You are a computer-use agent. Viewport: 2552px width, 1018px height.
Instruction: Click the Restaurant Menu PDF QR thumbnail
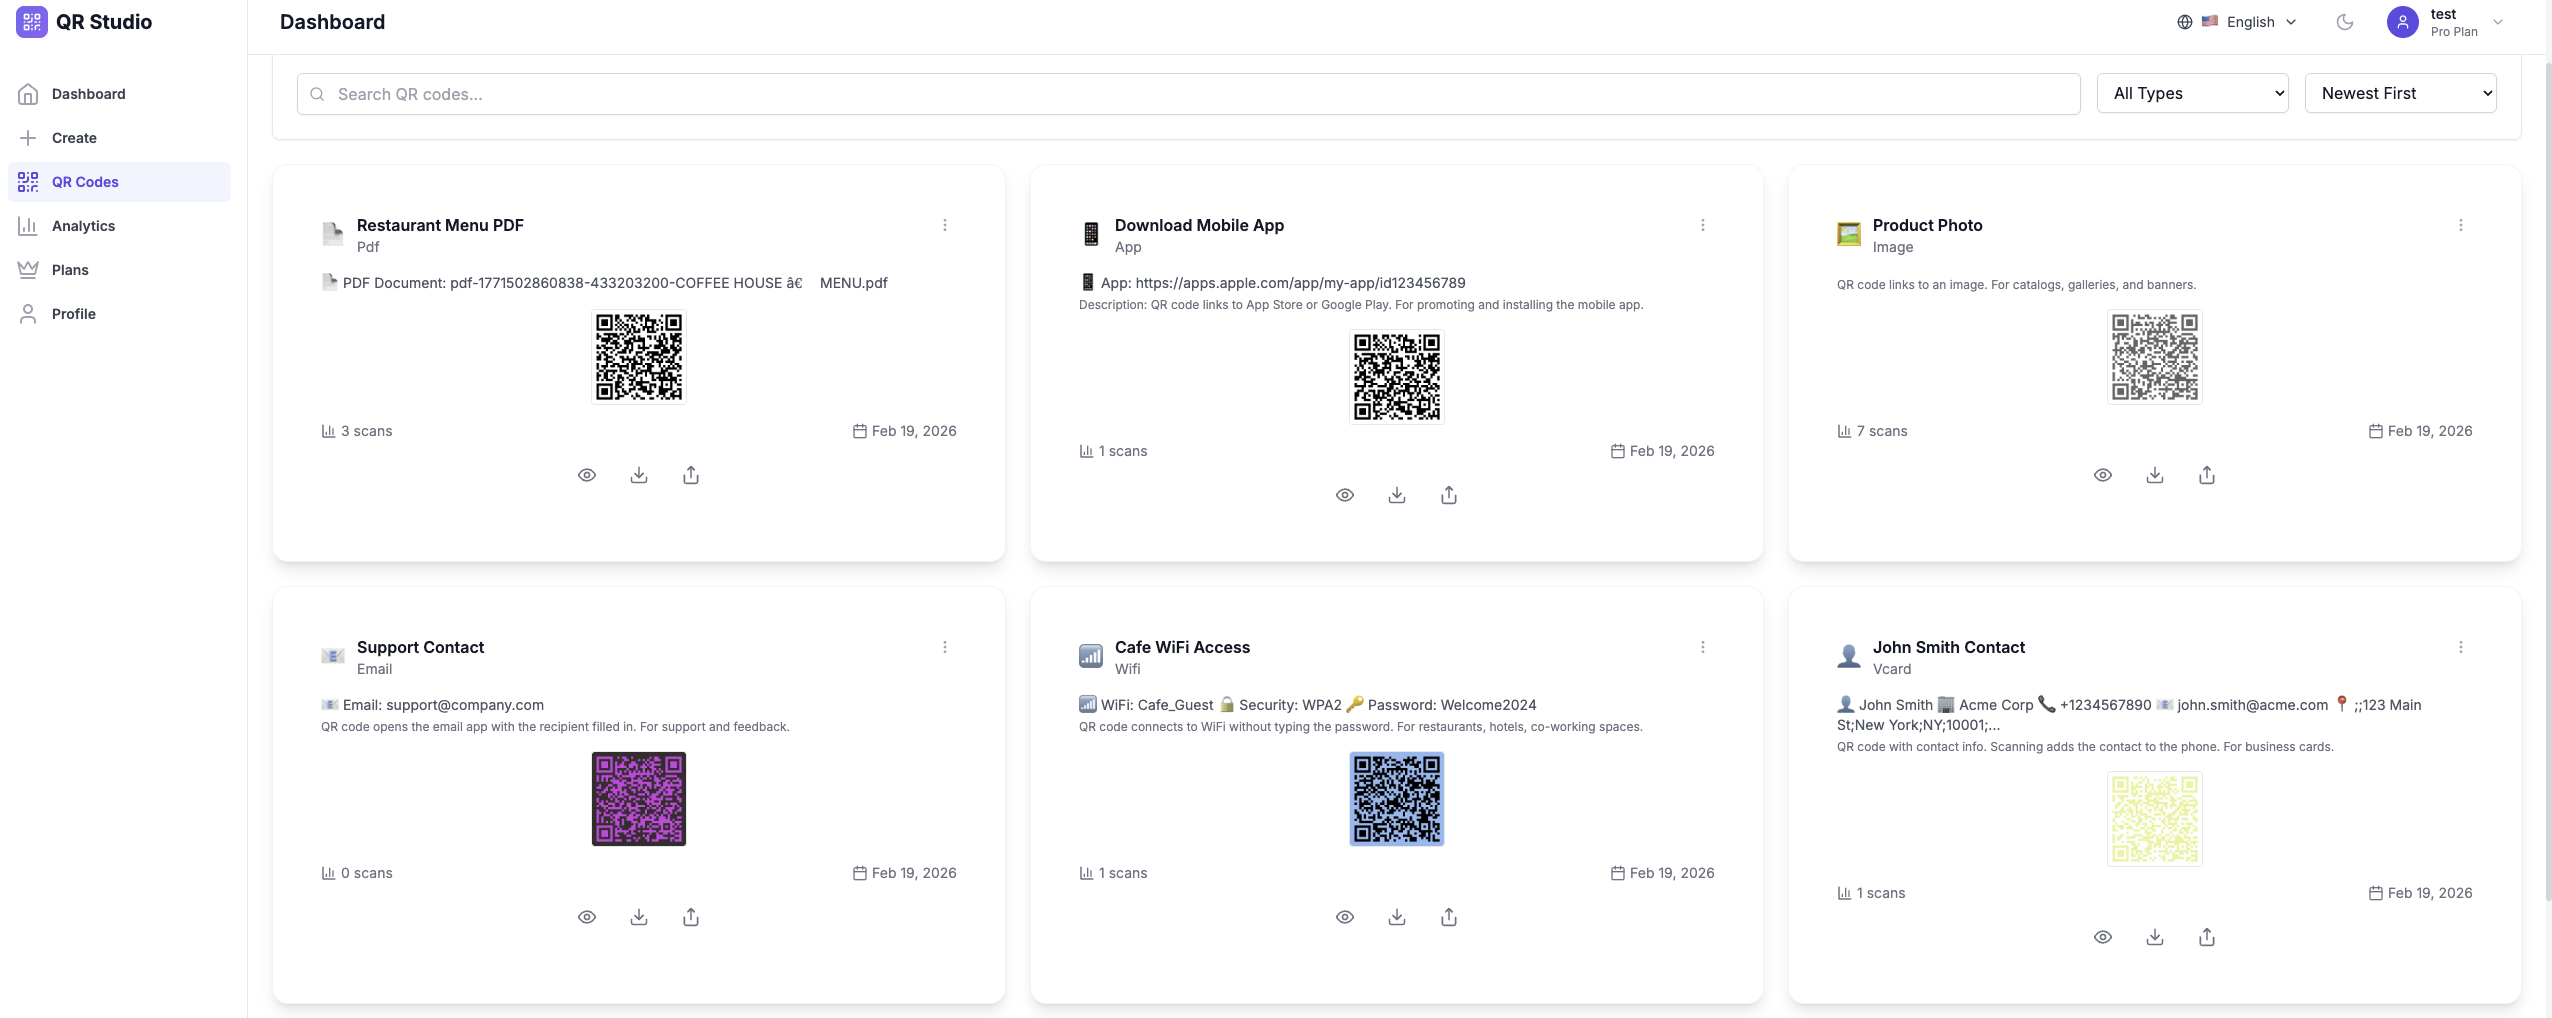tap(639, 357)
